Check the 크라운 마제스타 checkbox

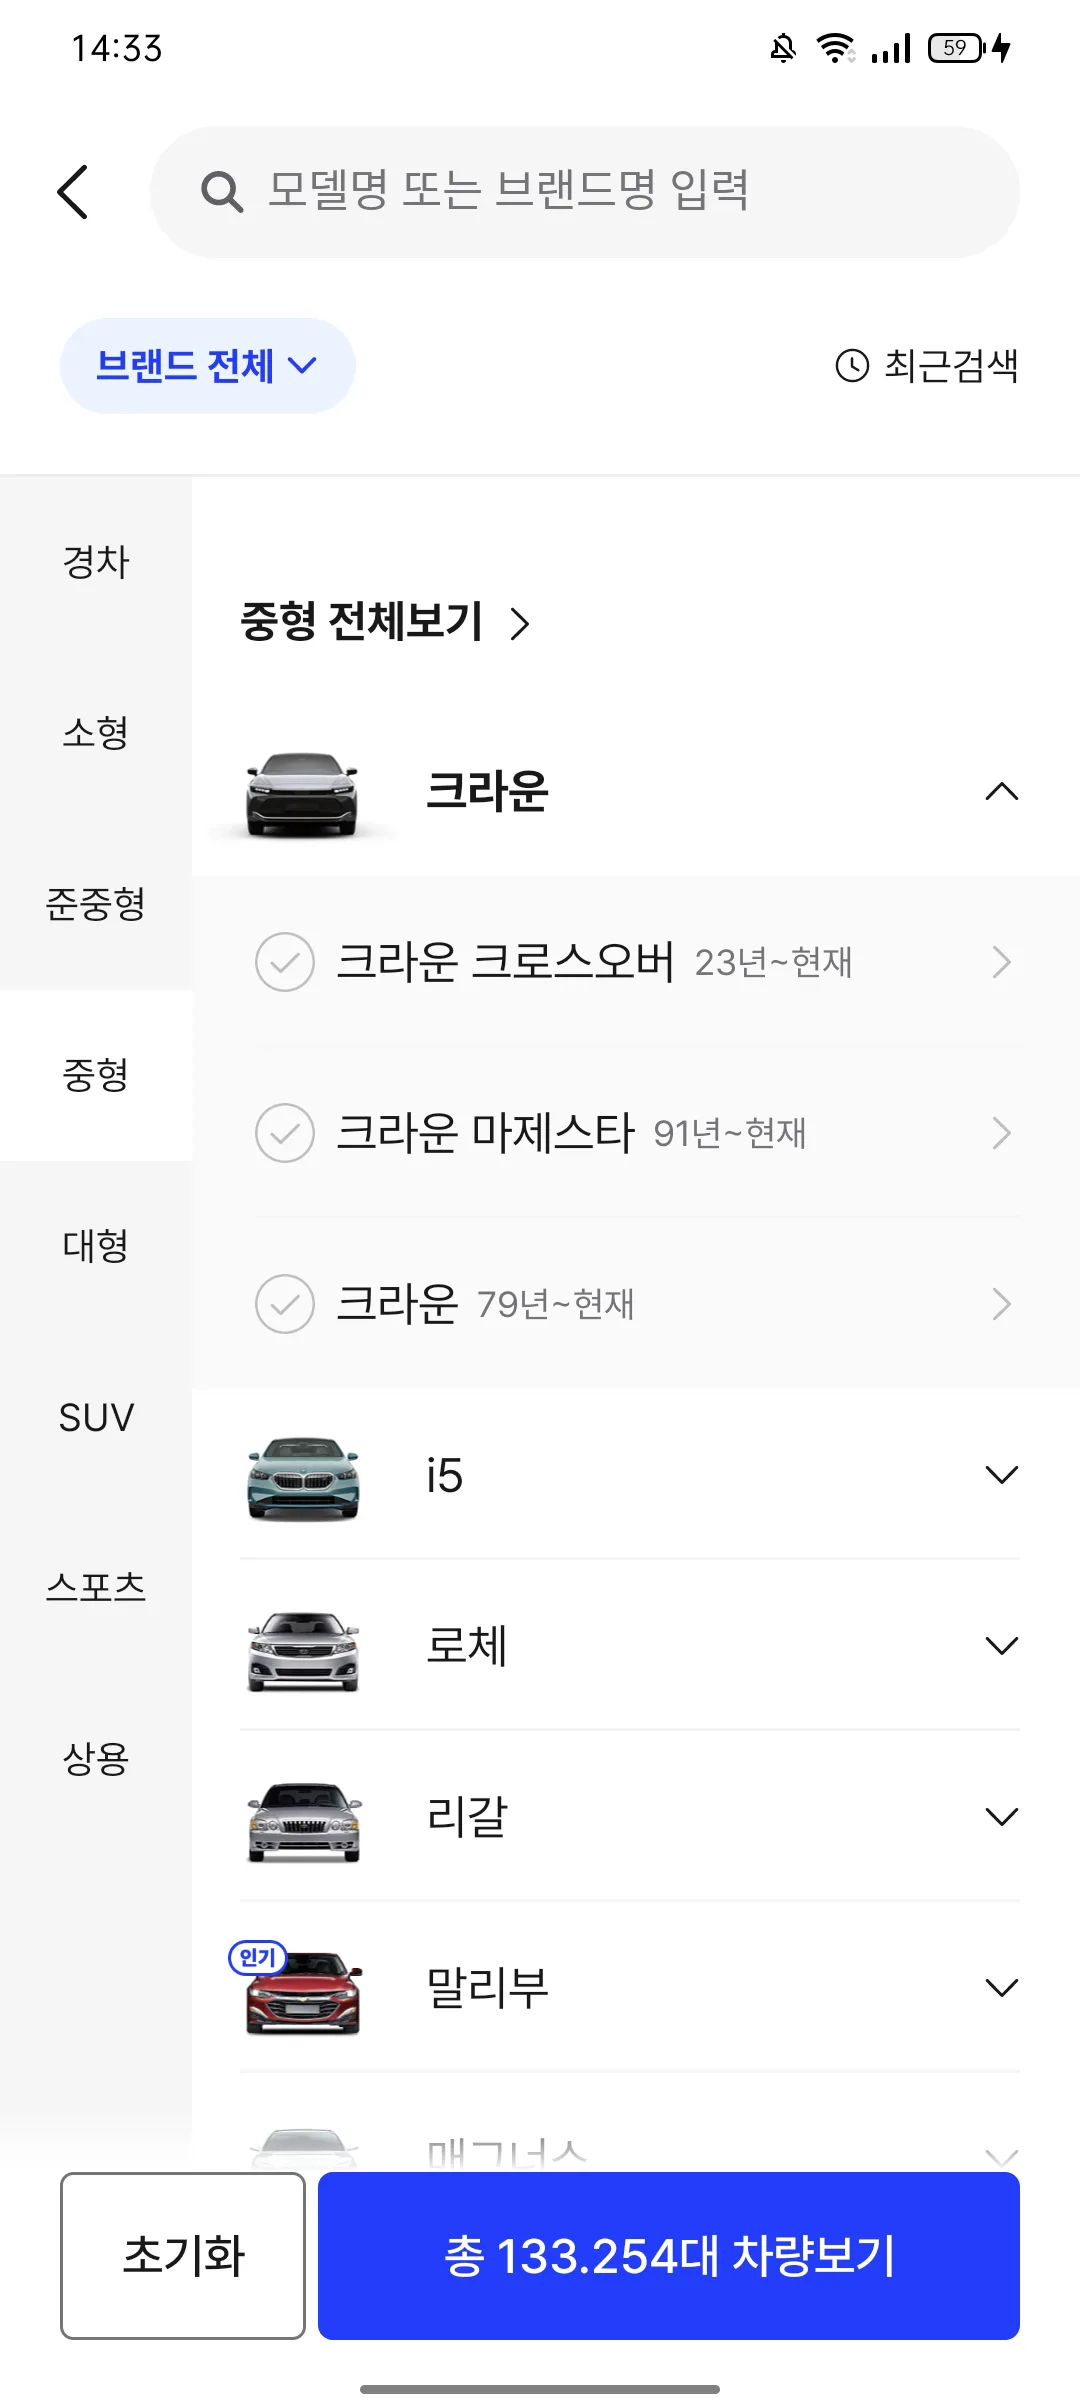[285, 1133]
